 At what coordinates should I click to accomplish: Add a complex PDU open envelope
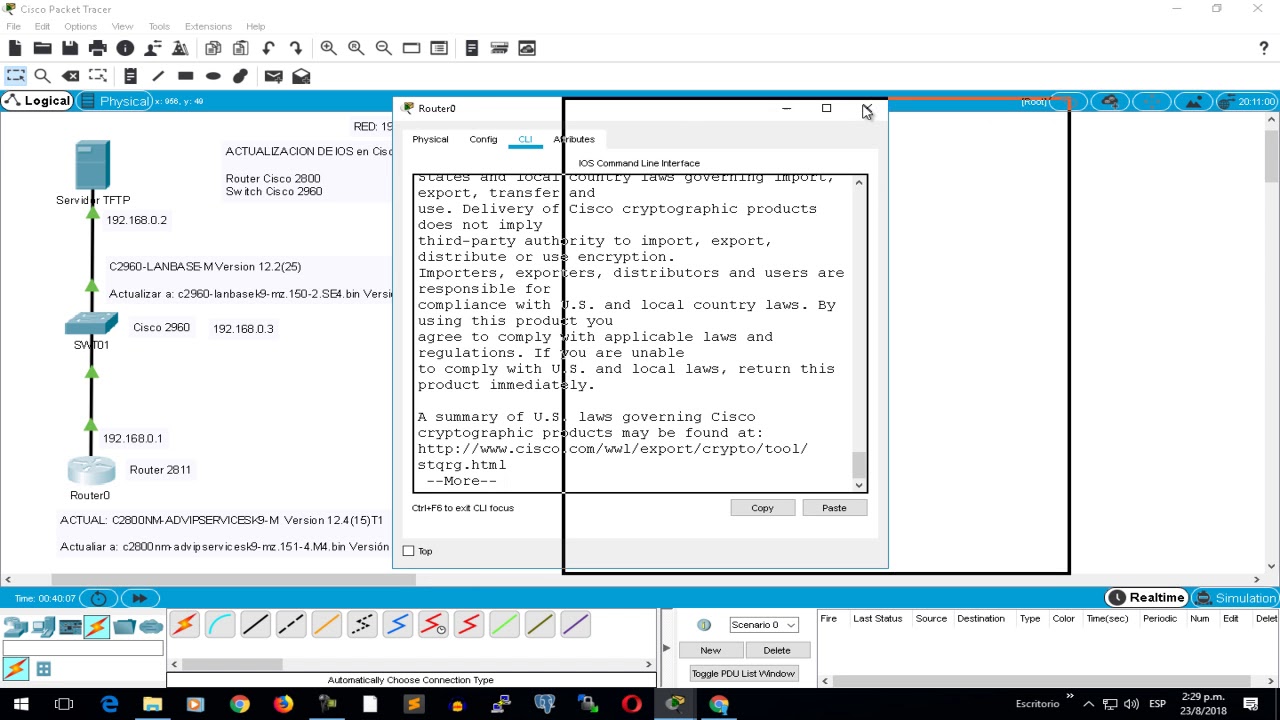[x=301, y=76]
